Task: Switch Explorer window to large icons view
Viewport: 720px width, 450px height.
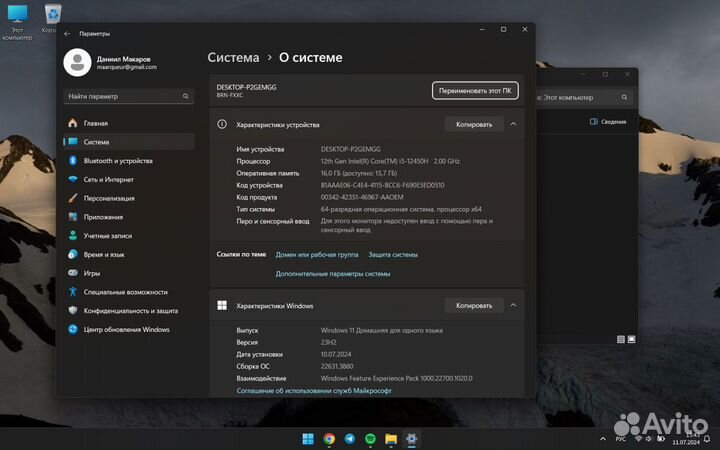Action: 631,339
